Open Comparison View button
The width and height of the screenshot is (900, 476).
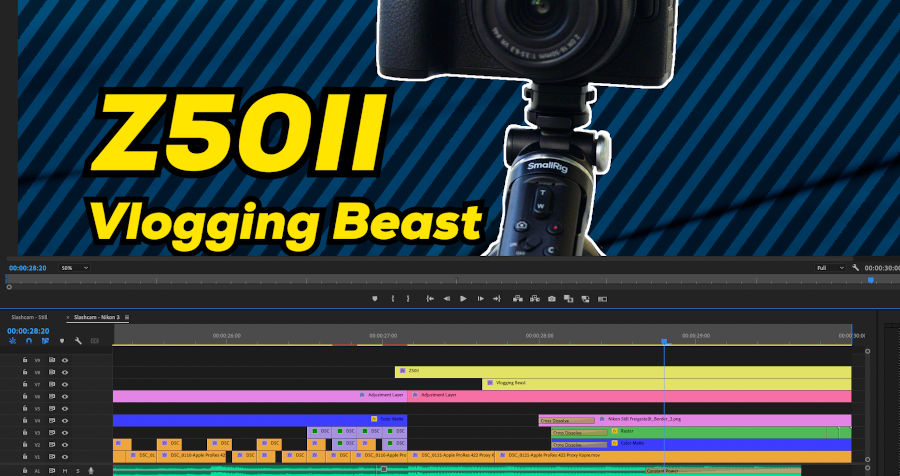568,299
